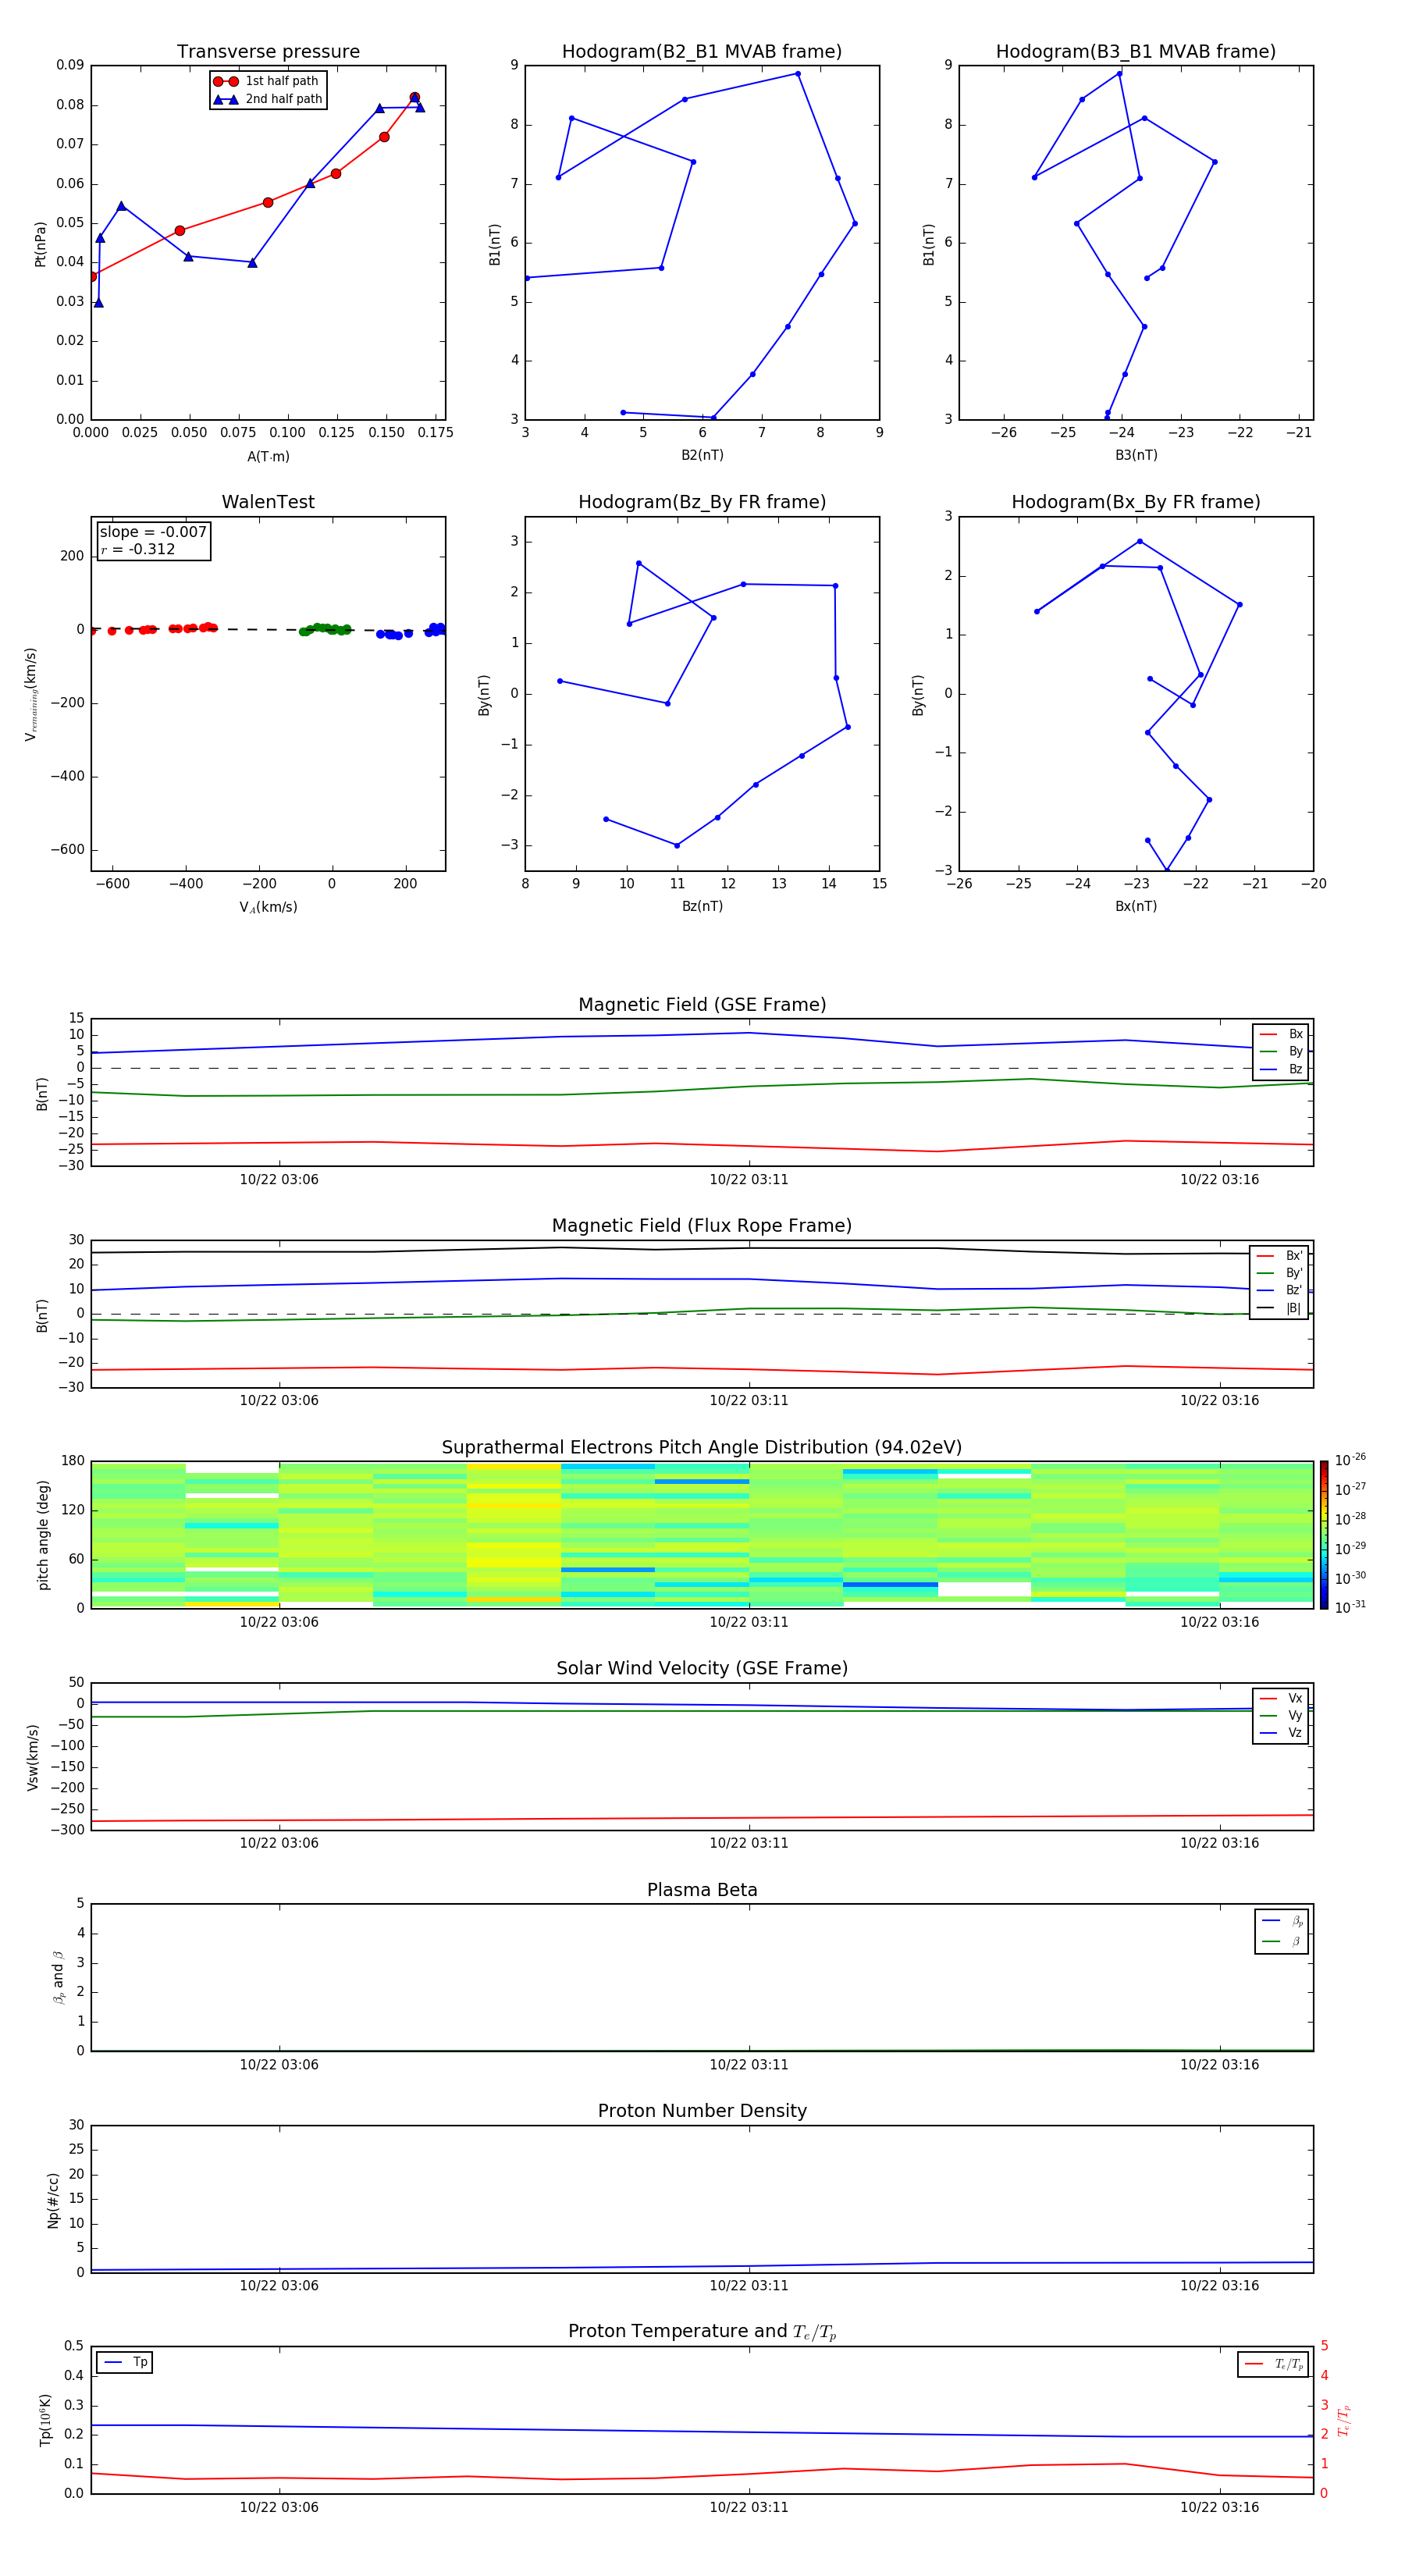Select the "1st half path" legend entry
The image size is (1405, 2576).
coord(268,81)
